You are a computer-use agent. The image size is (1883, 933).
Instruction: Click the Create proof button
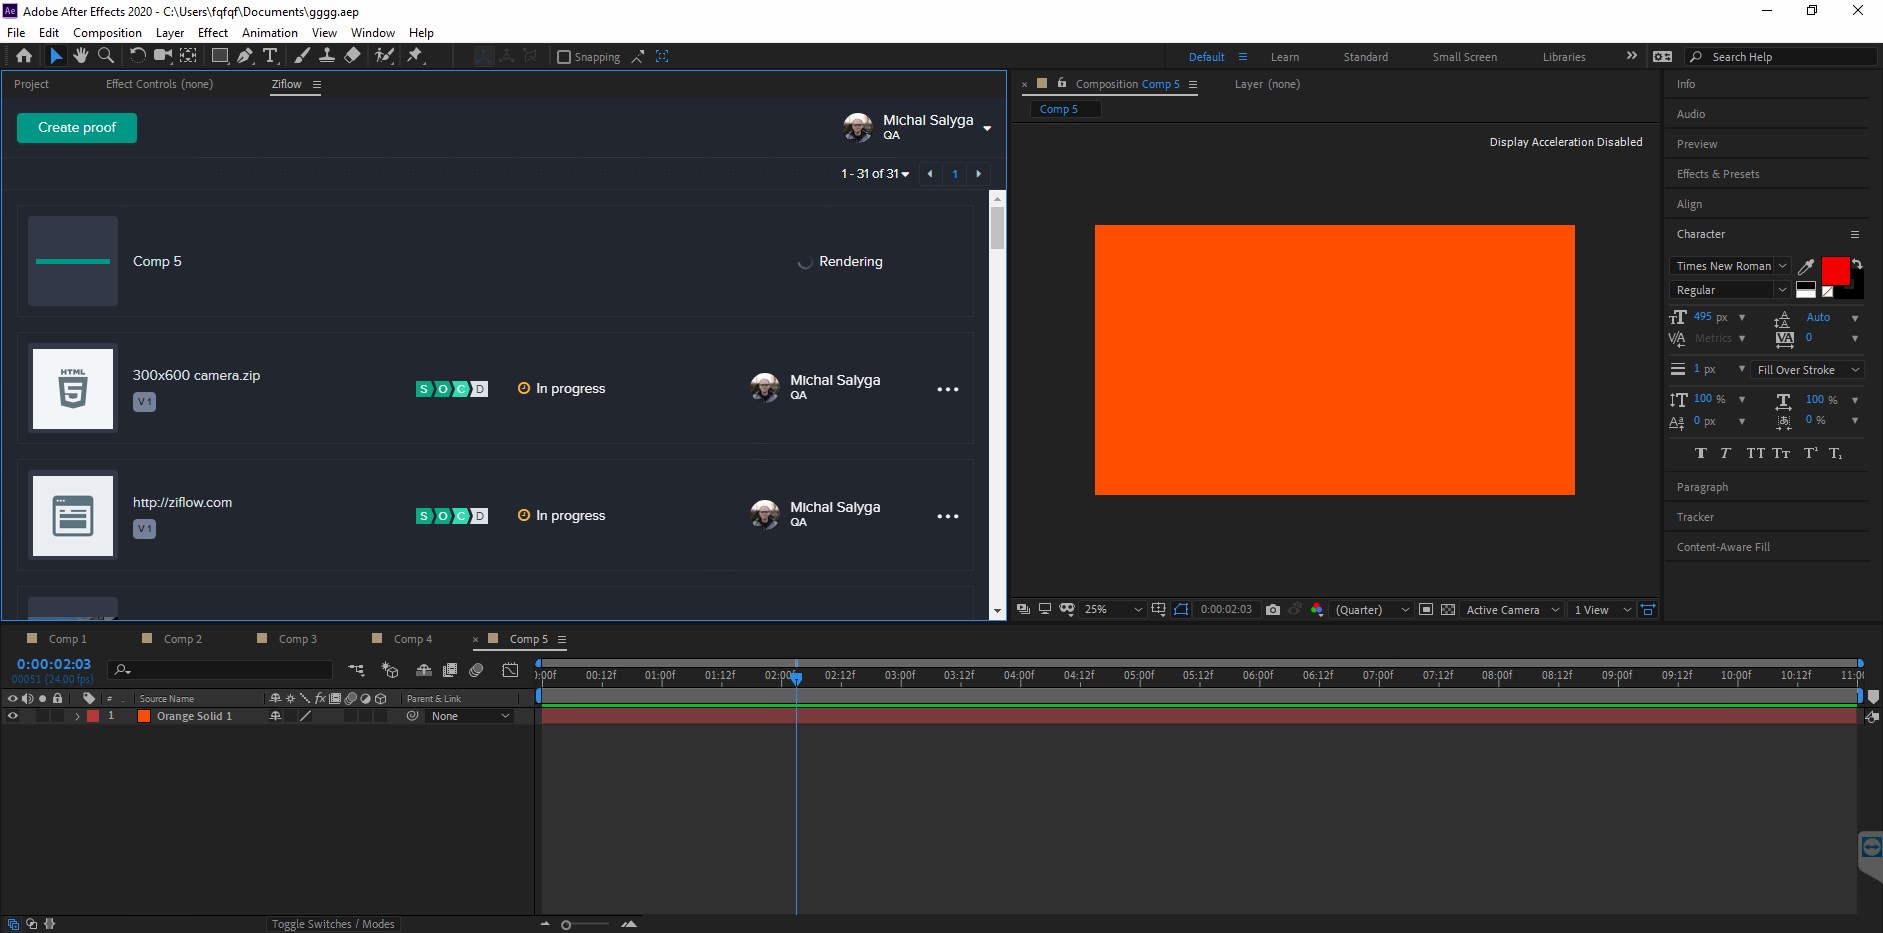77,128
